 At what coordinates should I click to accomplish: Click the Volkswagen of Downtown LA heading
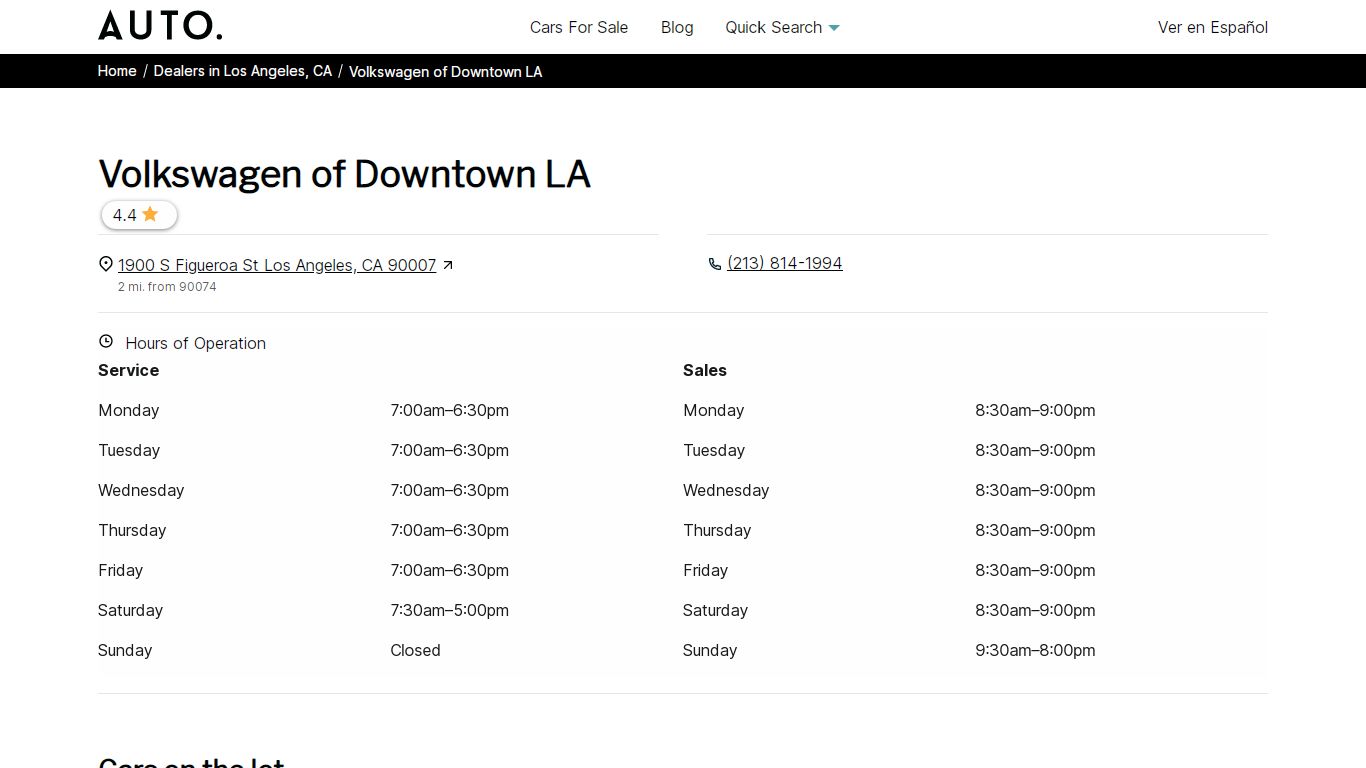pyautogui.click(x=345, y=174)
